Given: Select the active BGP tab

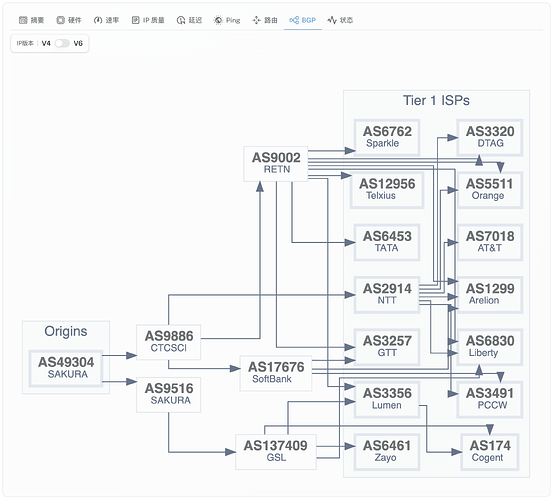Looking at the screenshot, I should click(x=303, y=20).
